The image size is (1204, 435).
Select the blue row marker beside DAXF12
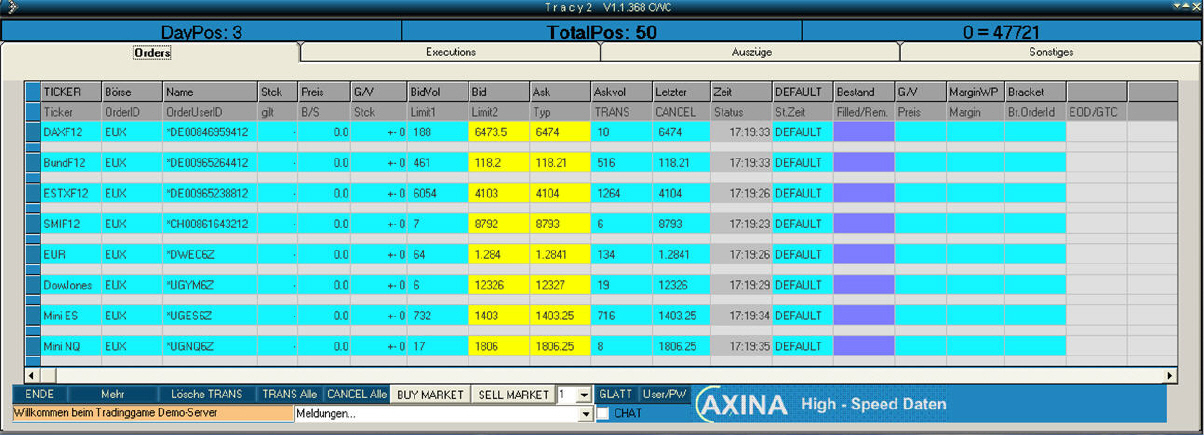point(32,131)
